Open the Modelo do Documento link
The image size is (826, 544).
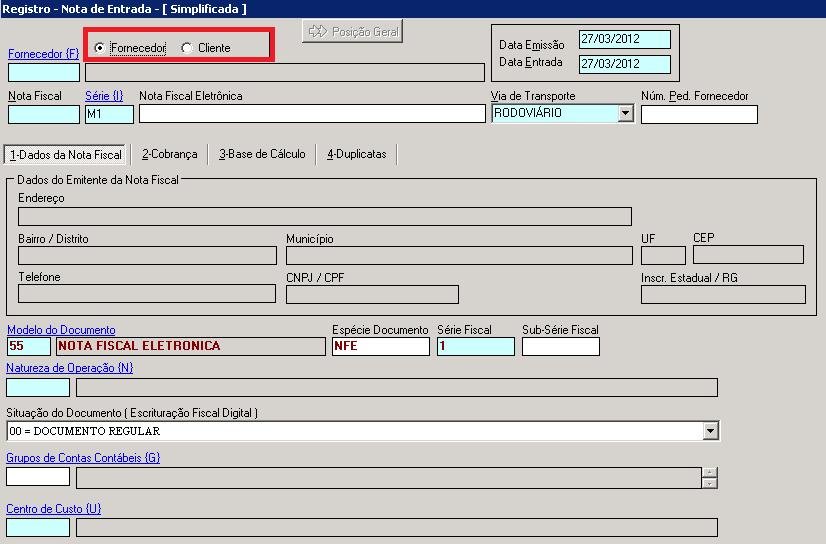tap(61, 330)
